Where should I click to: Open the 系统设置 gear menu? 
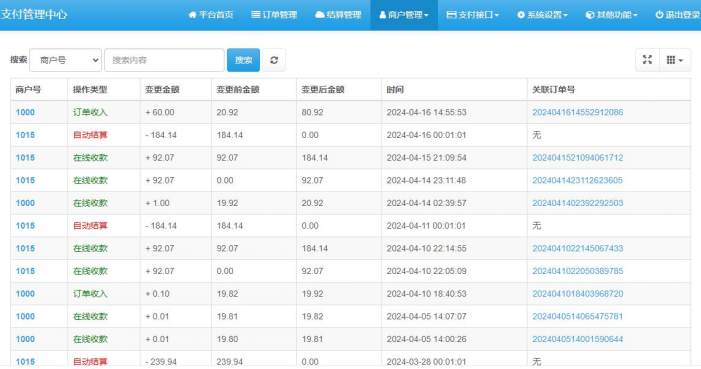click(x=542, y=15)
